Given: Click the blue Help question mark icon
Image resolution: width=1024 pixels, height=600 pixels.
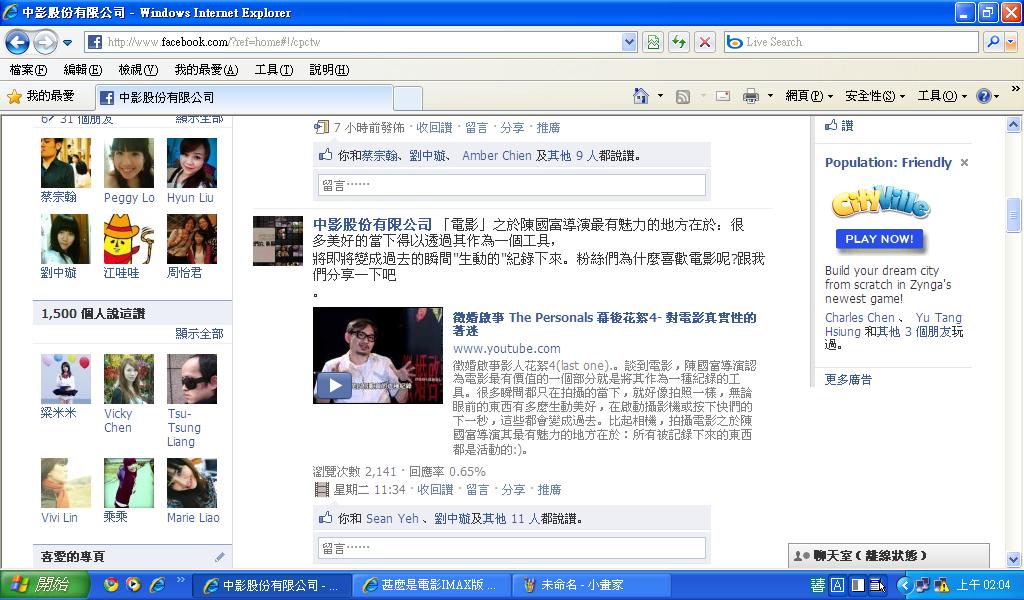Looking at the screenshot, I should point(984,97).
